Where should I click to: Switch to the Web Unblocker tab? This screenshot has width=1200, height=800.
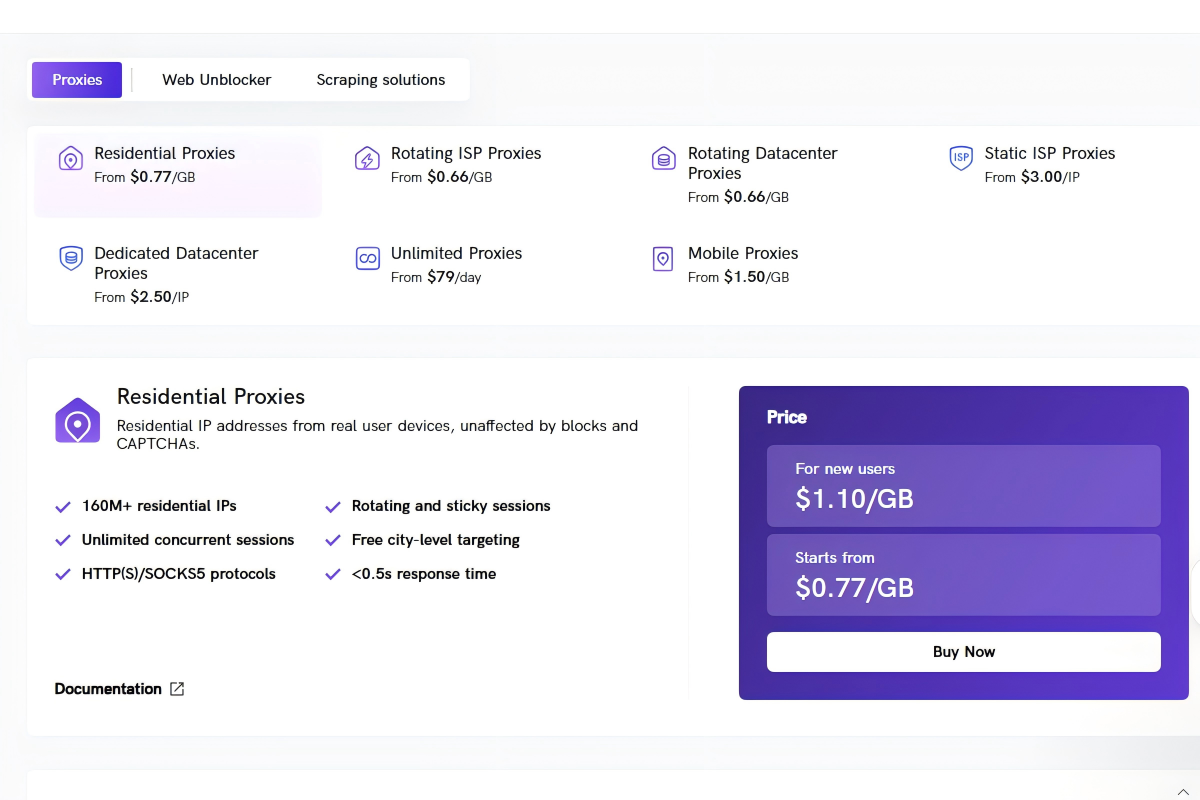coord(217,79)
